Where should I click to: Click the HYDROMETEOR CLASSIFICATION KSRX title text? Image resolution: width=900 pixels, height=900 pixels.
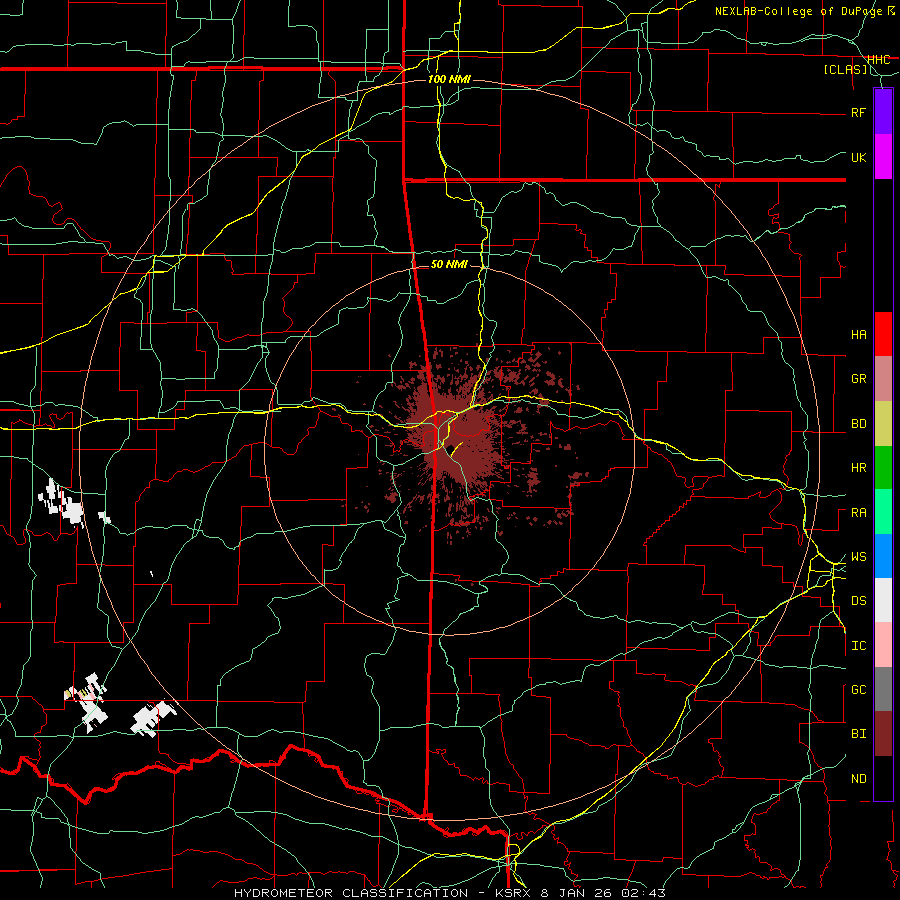point(449,893)
